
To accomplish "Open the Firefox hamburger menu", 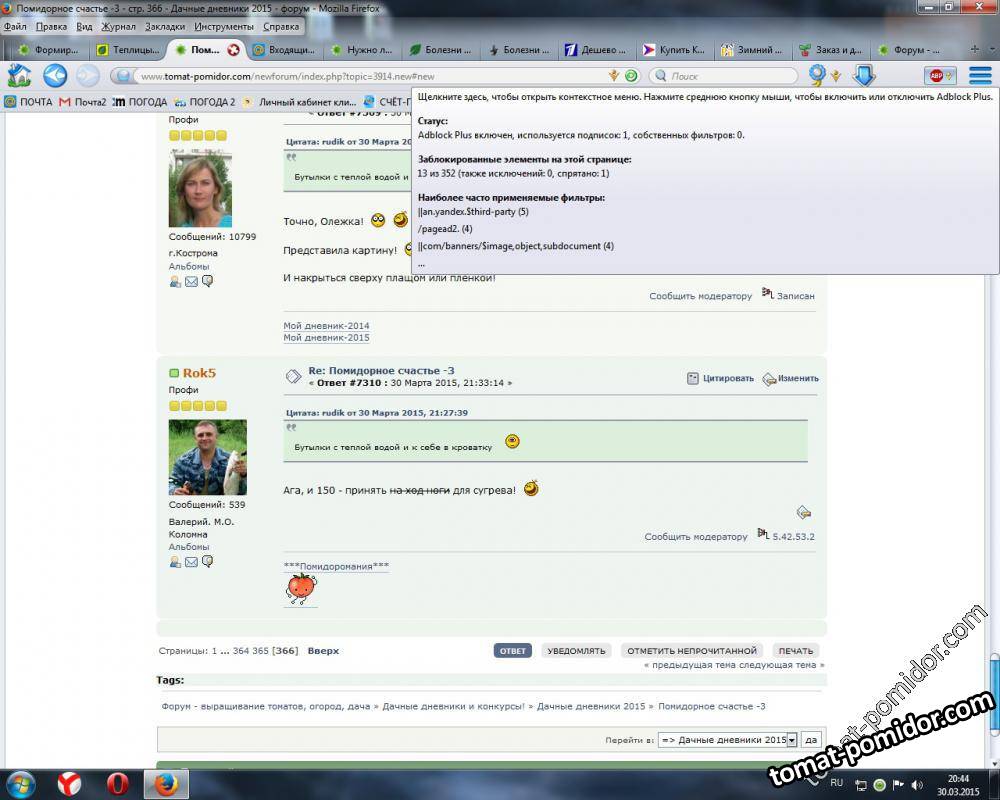I will (980, 75).
